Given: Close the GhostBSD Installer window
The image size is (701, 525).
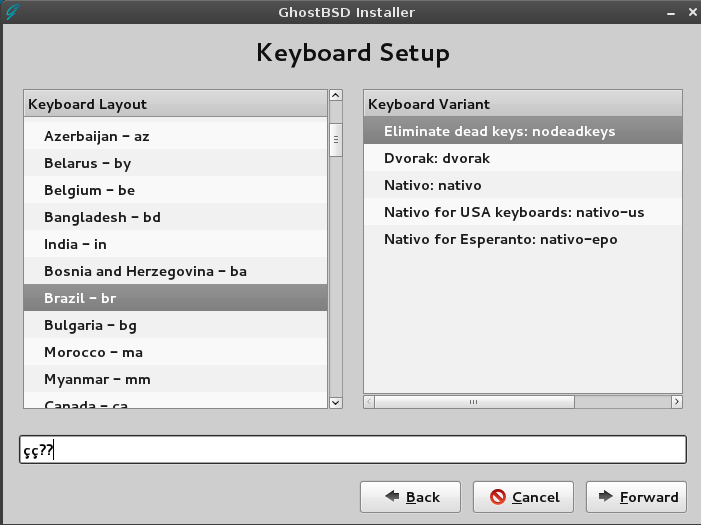Looking at the screenshot, I should pyautogui.click(x=693, y=12).
